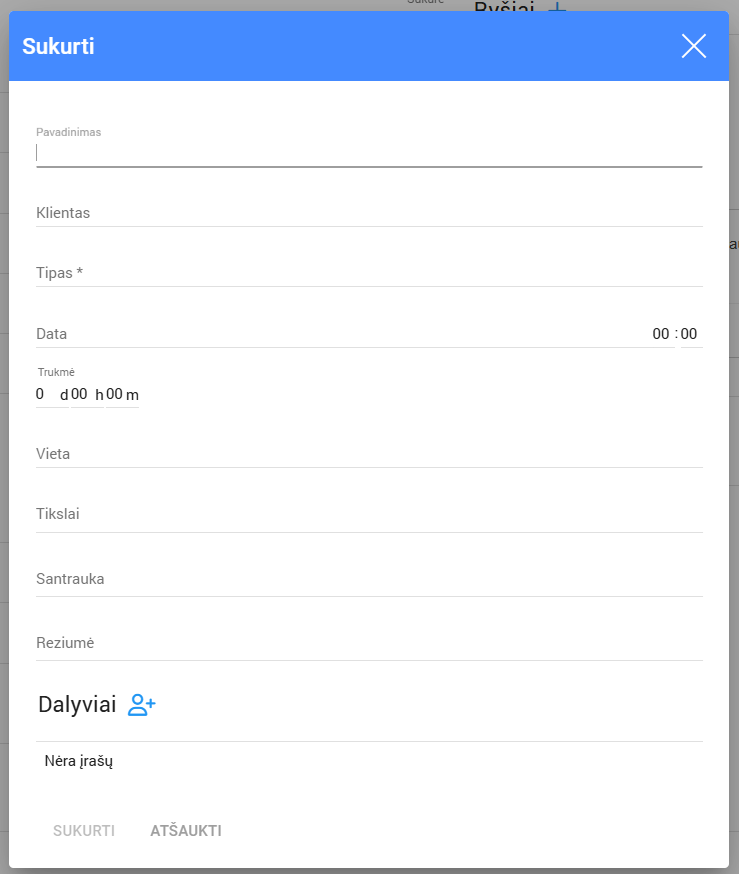Click the Santrauka text area

point(368,579)
